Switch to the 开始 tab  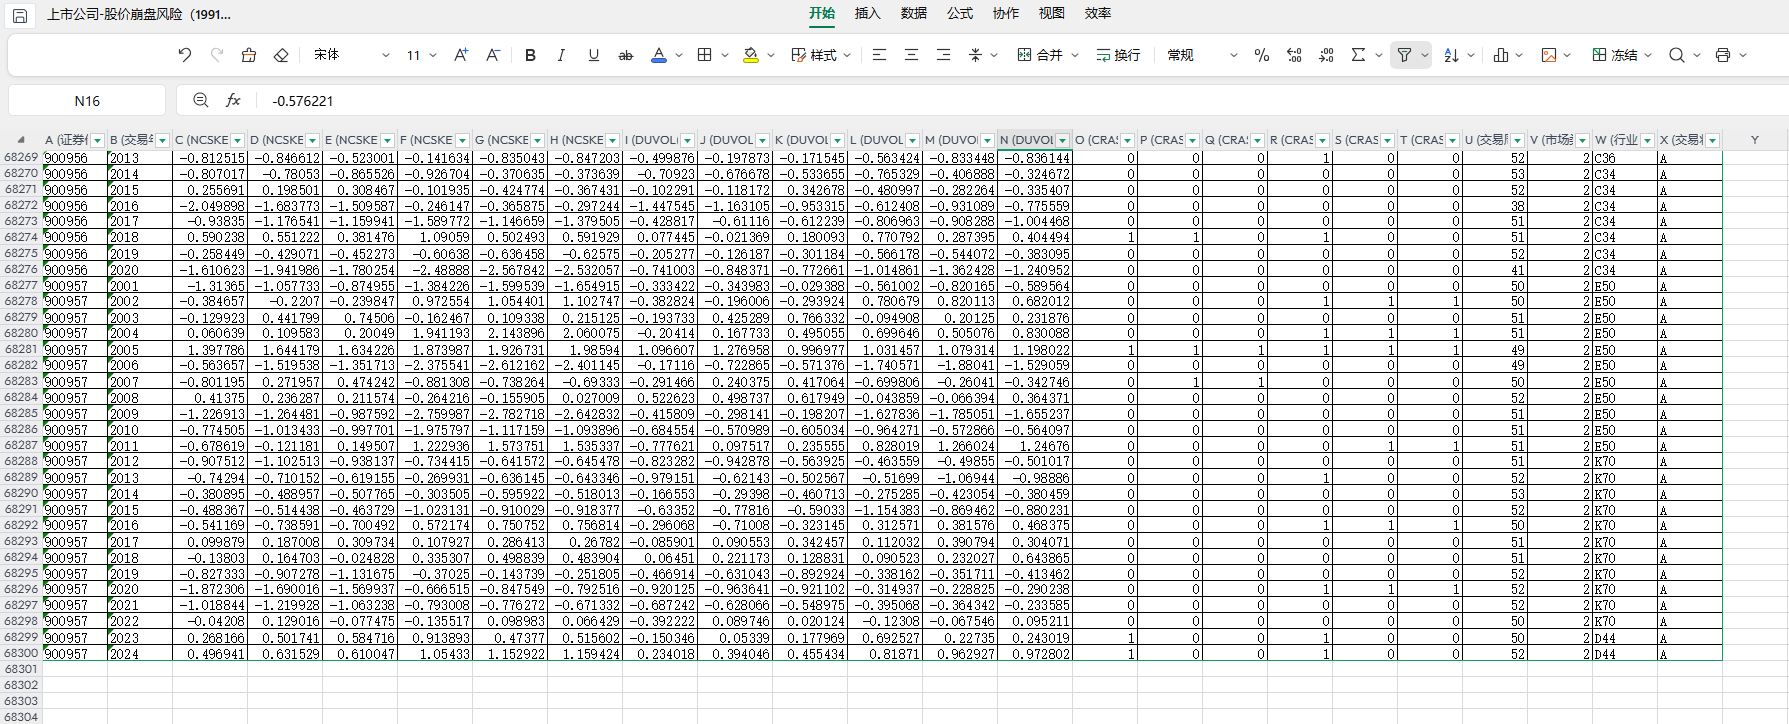click(822, 13)
